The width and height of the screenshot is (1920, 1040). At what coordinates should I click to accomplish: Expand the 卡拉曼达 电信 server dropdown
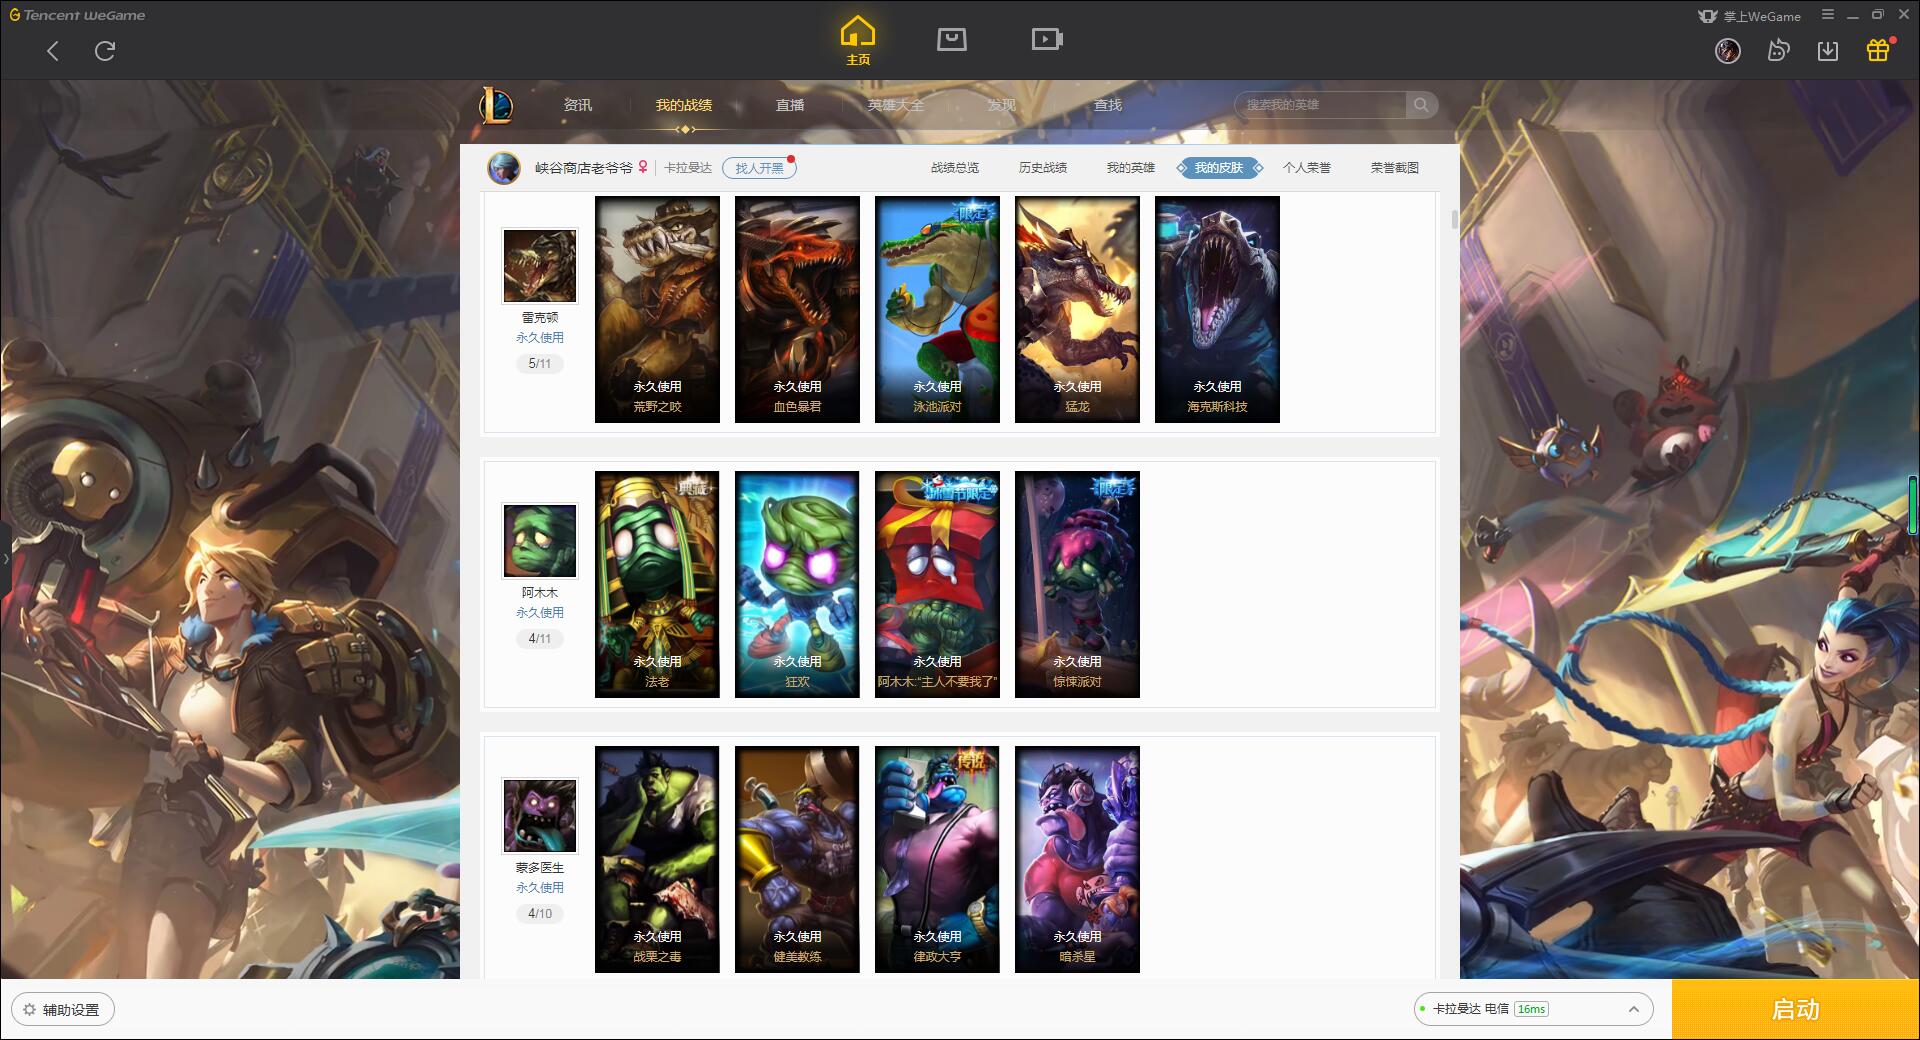point(1532,1009)
